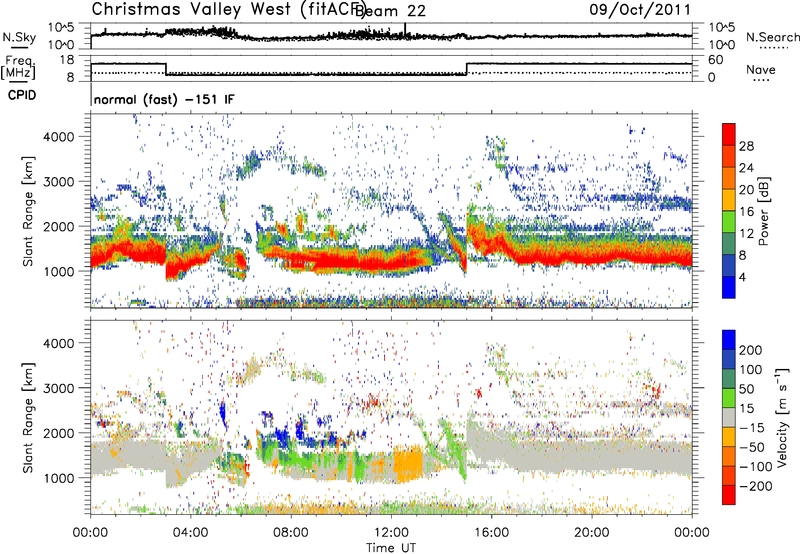
Task: Click the left 10^5 noise axis tick
Action: 61,28
